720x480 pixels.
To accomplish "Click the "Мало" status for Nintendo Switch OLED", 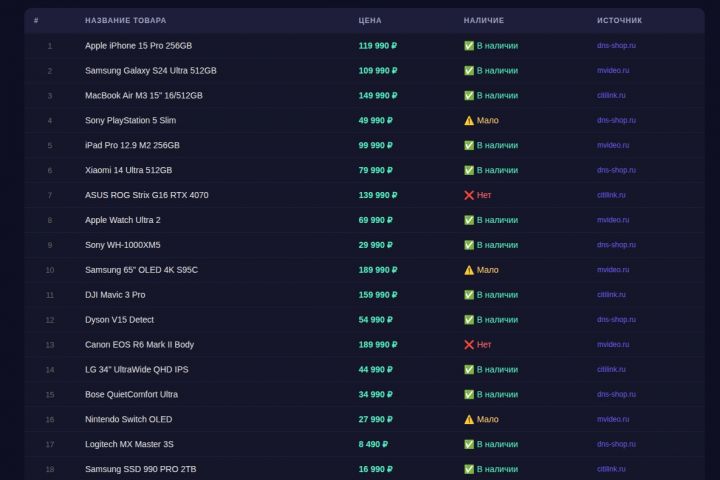I will coord(488,419).
